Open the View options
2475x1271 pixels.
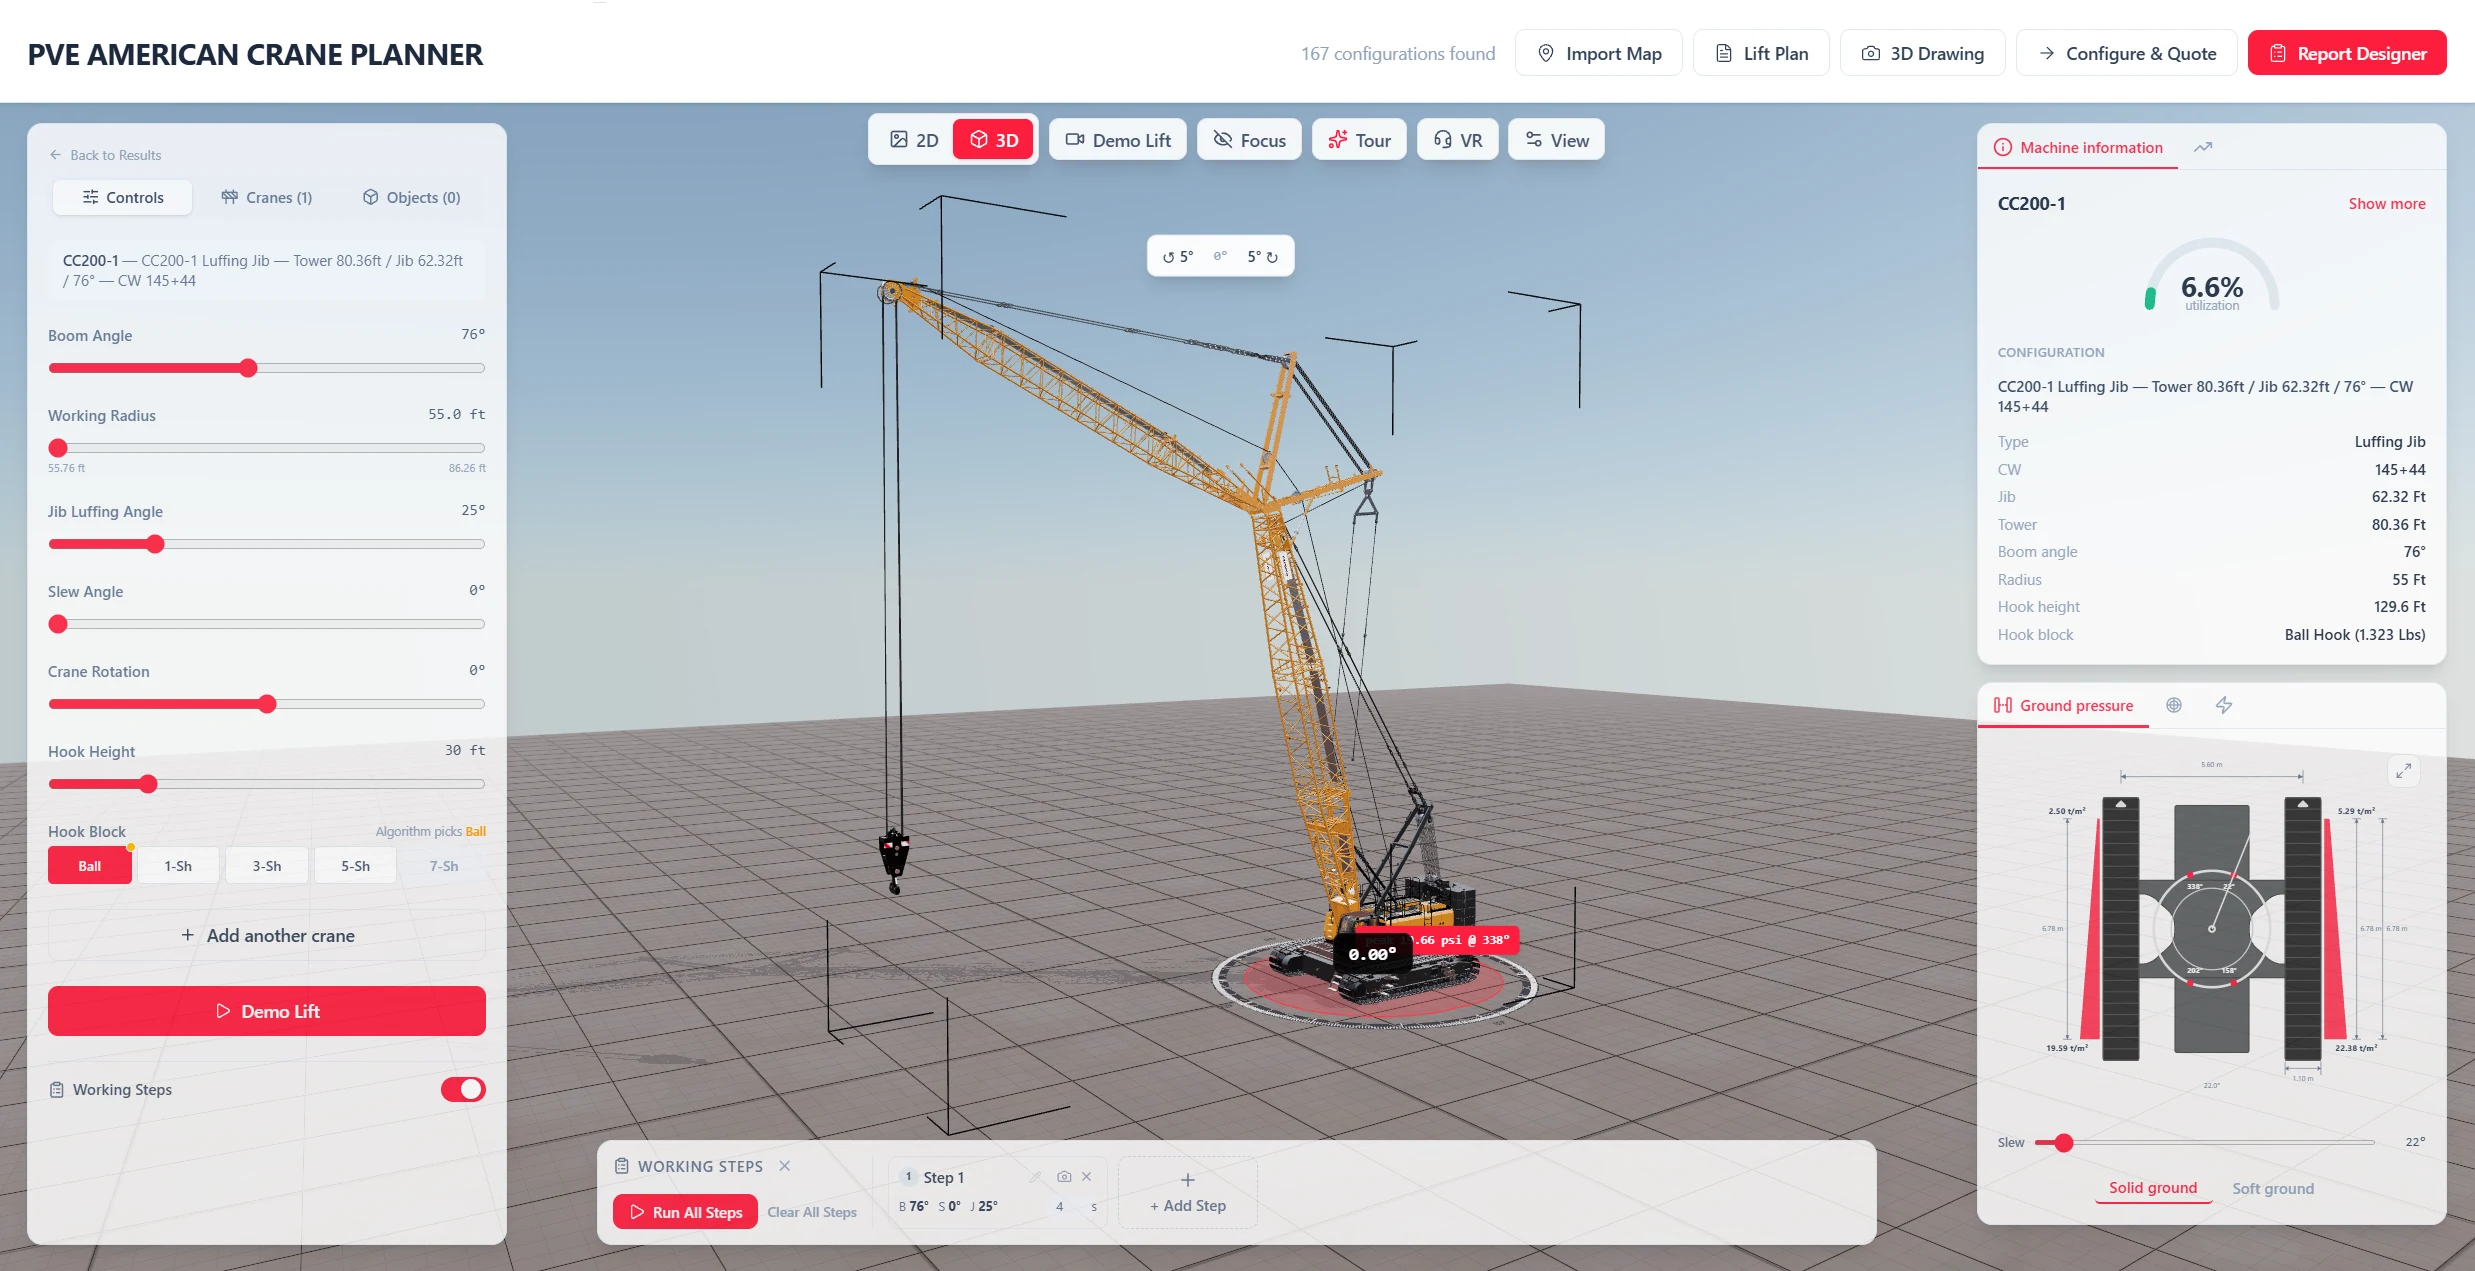[1556, 140]
